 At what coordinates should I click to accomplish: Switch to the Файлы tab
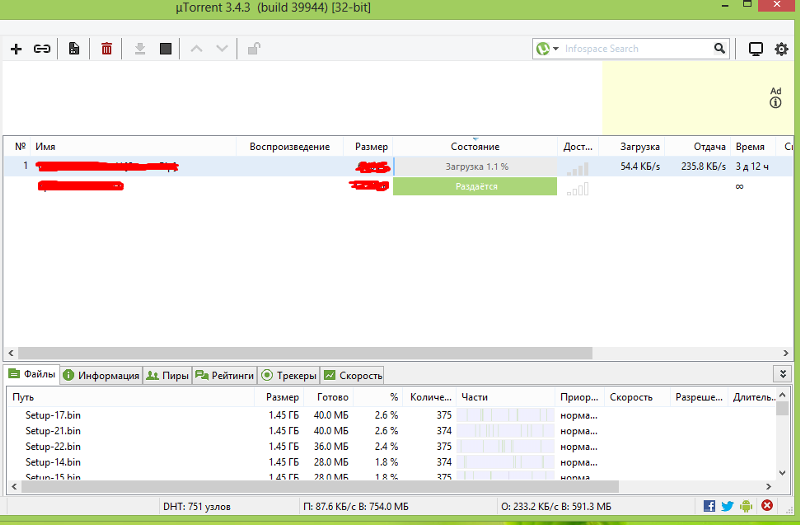click(x=33, y=374)
